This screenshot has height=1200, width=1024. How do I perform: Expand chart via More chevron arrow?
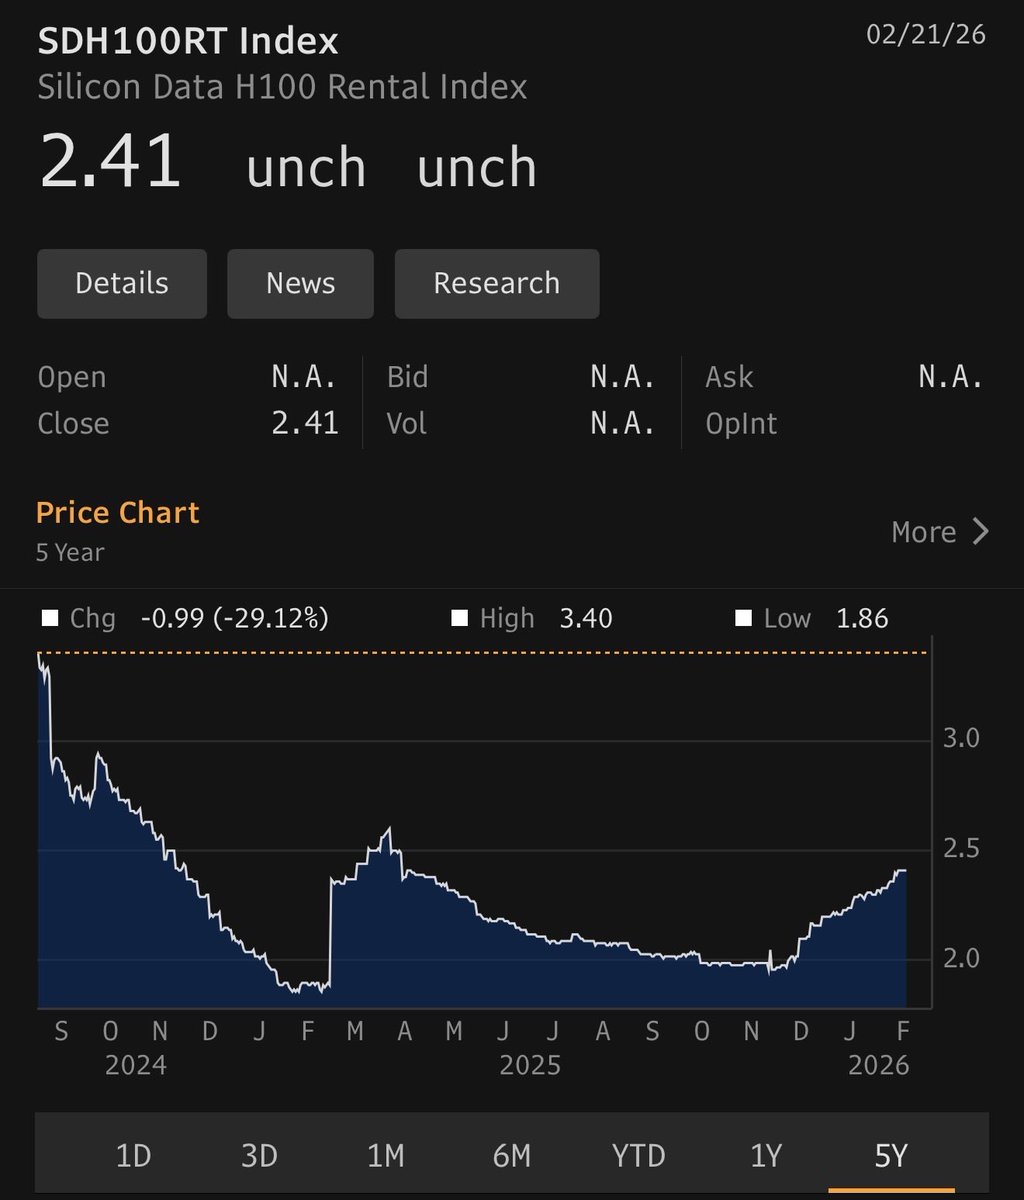(980, 532)
